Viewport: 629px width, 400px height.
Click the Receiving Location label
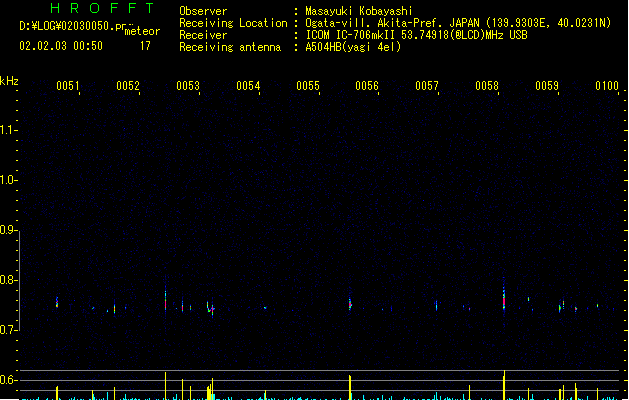tap(233, 23)
